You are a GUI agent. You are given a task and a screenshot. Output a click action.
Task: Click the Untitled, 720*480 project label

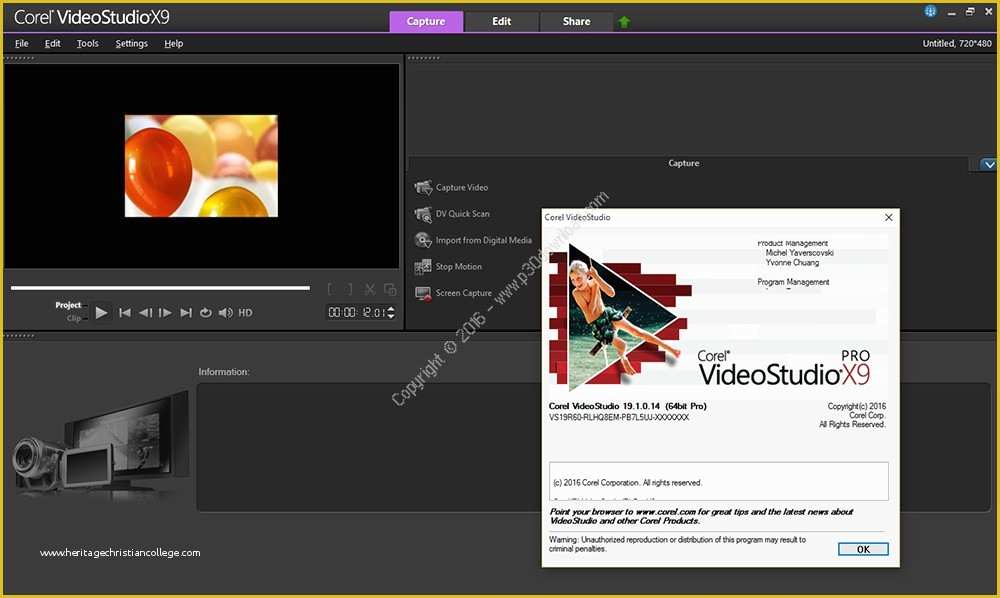[x=957, y=43]
